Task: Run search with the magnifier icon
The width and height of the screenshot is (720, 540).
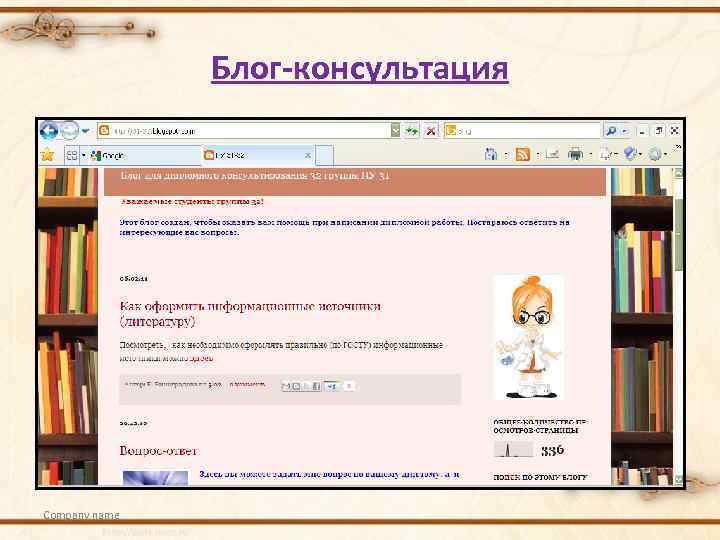Action: [x=611, y=131]
